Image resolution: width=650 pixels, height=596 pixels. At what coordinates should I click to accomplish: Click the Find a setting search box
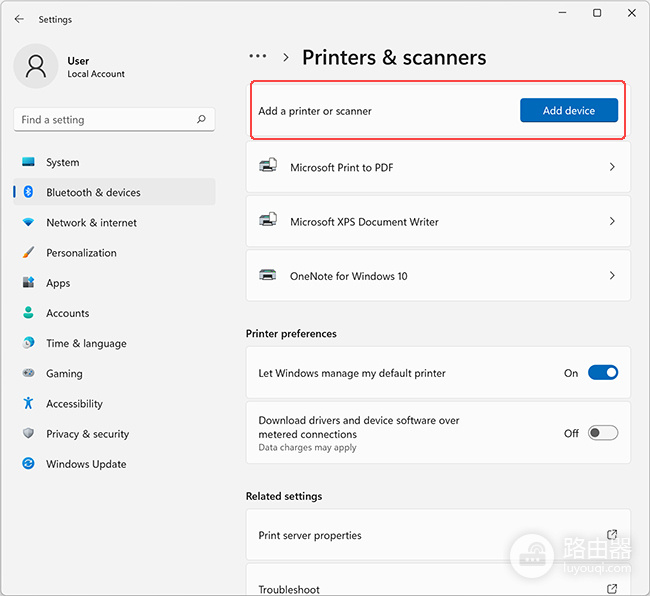[x=114, y=119]
